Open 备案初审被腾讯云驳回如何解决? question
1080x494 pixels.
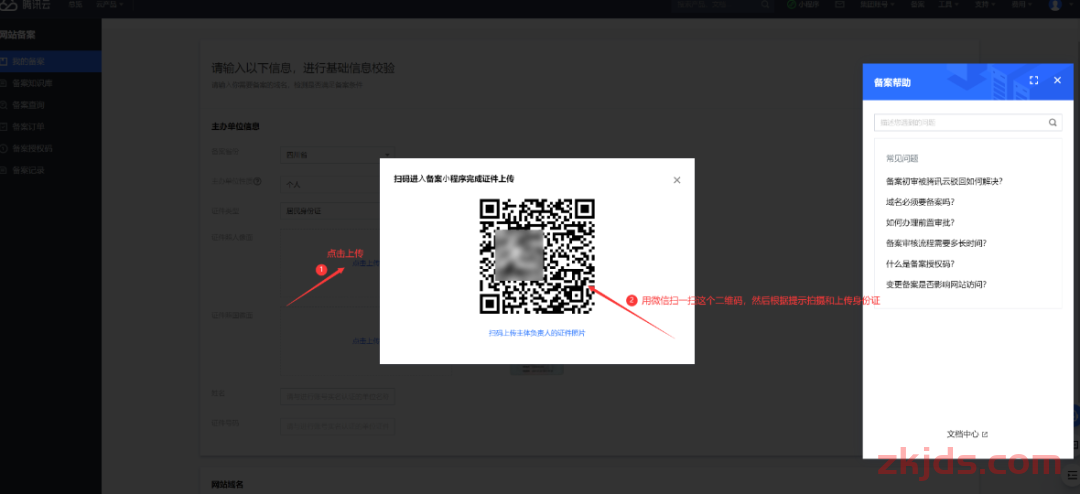944,181
